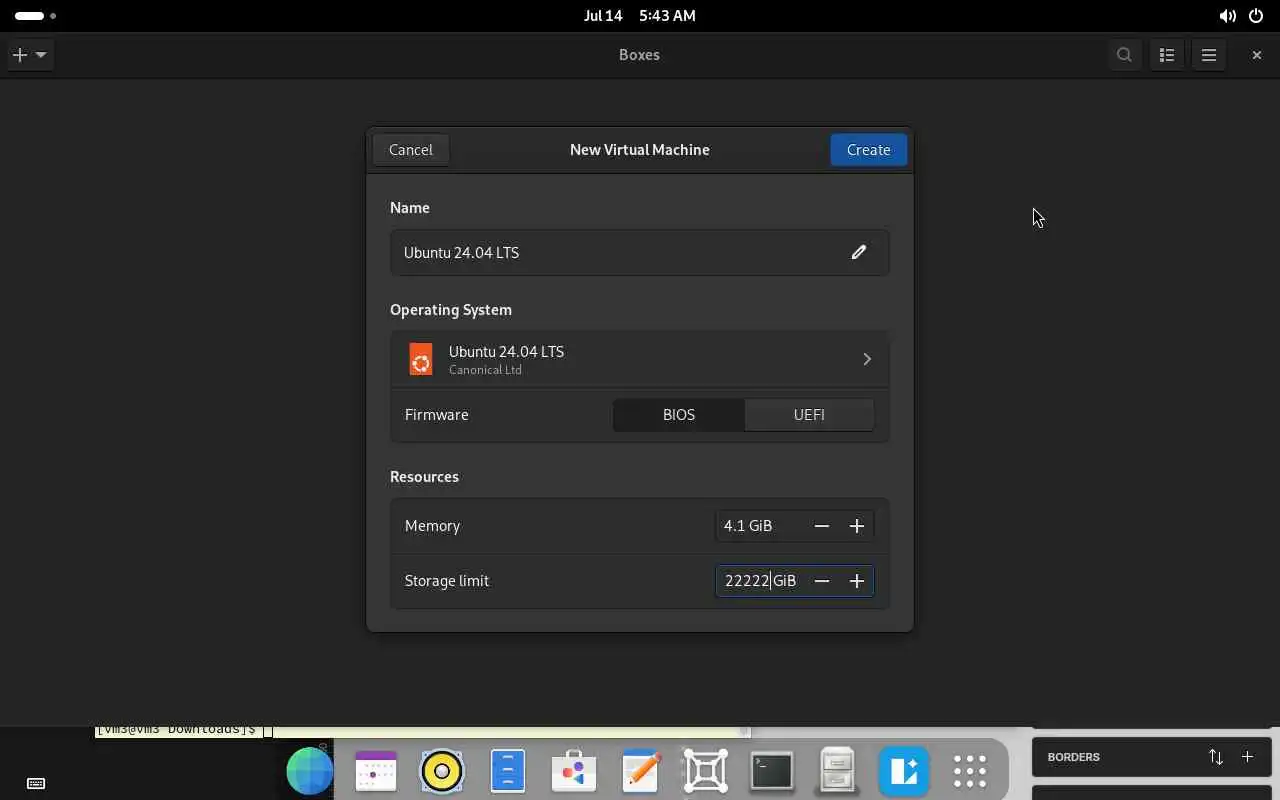Screen dimensions: 1280x800
Task: Switch to list view in Boxes
Action: tap(1166, 55)
